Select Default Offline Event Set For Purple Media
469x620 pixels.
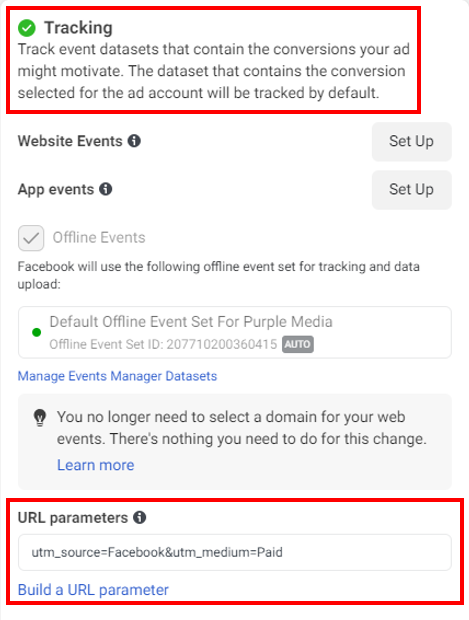click(235, 332)
